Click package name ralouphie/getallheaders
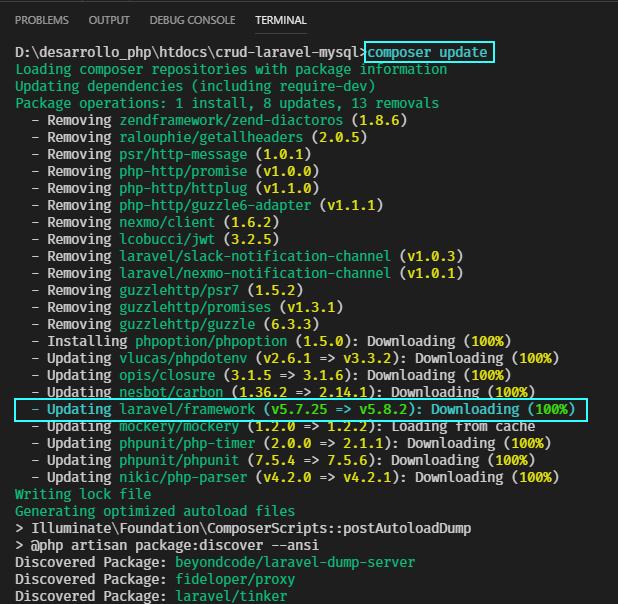This screenshot has height=604, width=618. tap(211, 137)
